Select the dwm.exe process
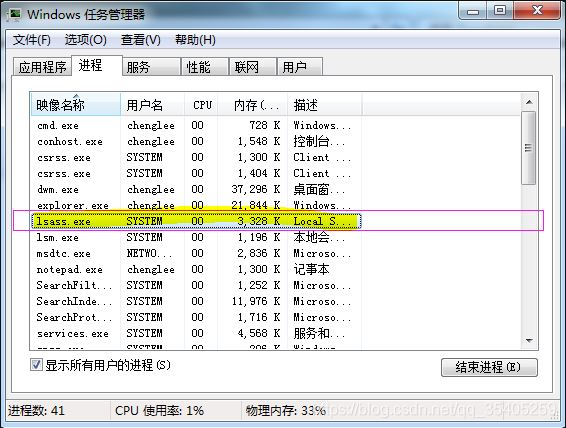Screen dimensions: 566x428 pos(196,189)
